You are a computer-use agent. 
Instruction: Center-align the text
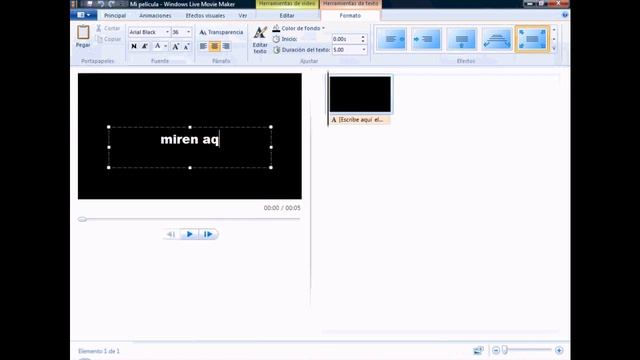(x=214, y=46)
